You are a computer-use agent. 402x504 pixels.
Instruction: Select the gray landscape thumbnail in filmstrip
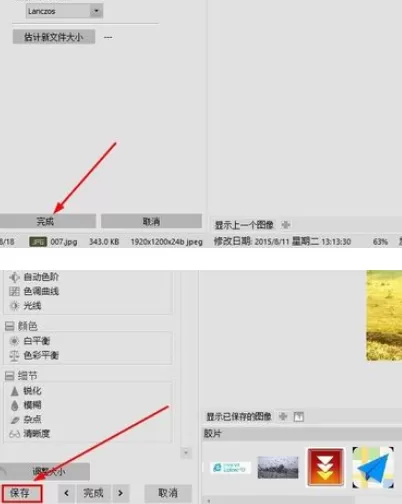click(x=278, y=467)
